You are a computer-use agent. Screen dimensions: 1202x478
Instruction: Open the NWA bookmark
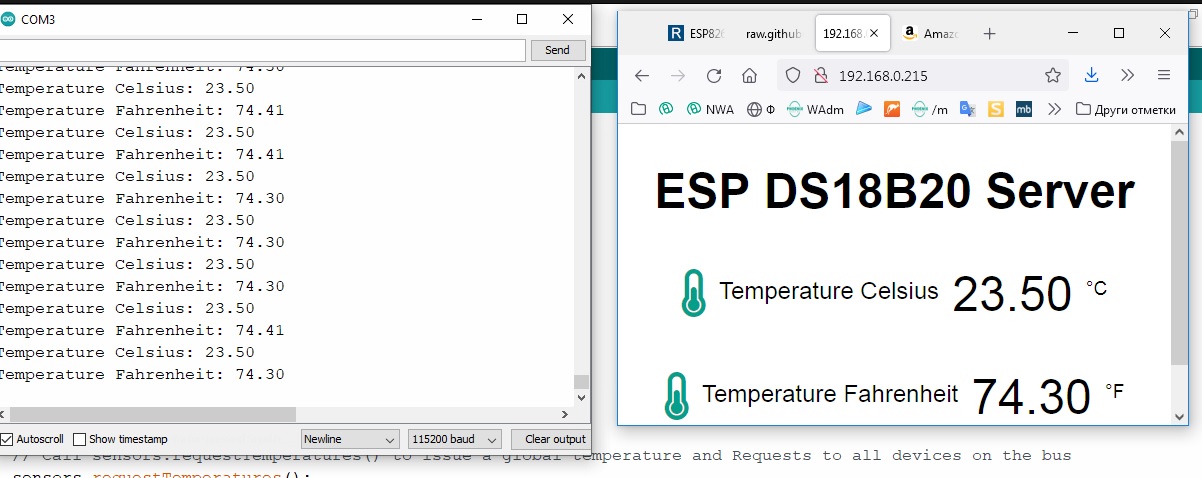[709, 109]
